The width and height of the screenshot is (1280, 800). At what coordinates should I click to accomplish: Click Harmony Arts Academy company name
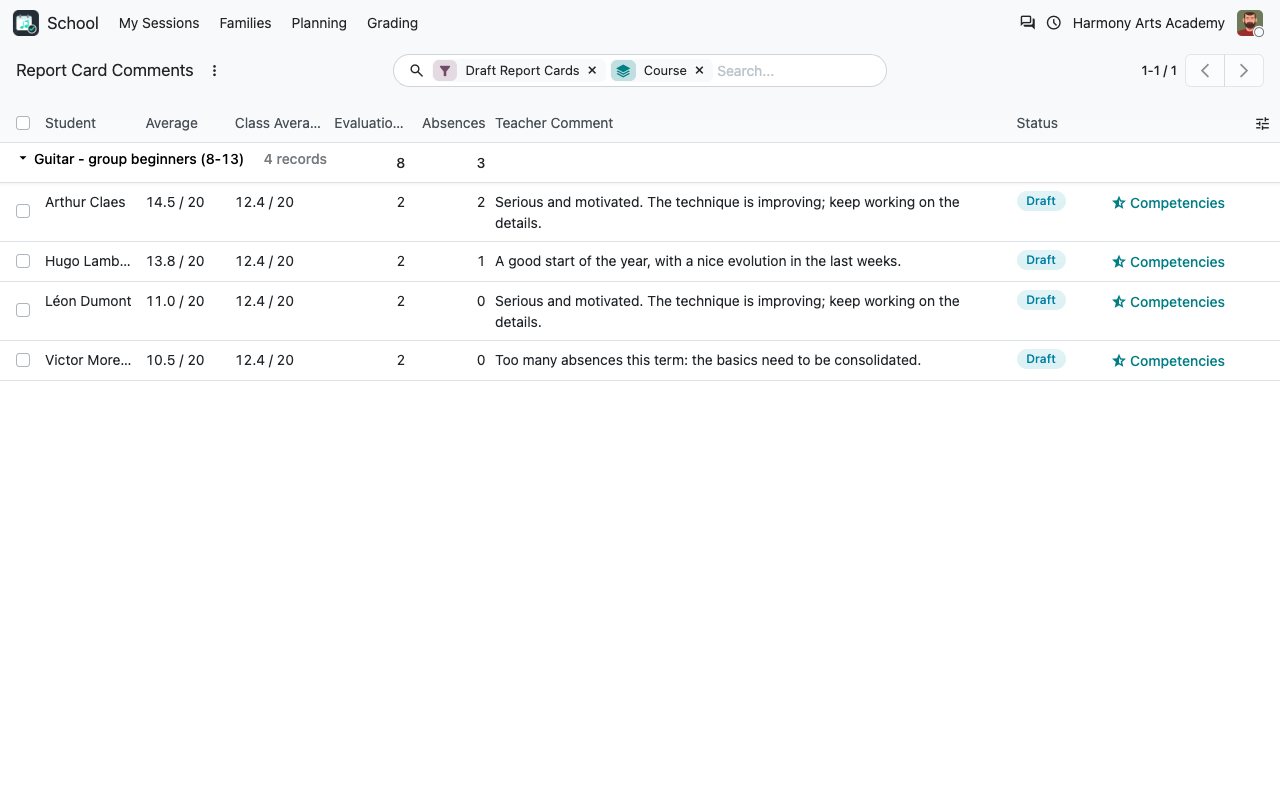point(1148,23)
